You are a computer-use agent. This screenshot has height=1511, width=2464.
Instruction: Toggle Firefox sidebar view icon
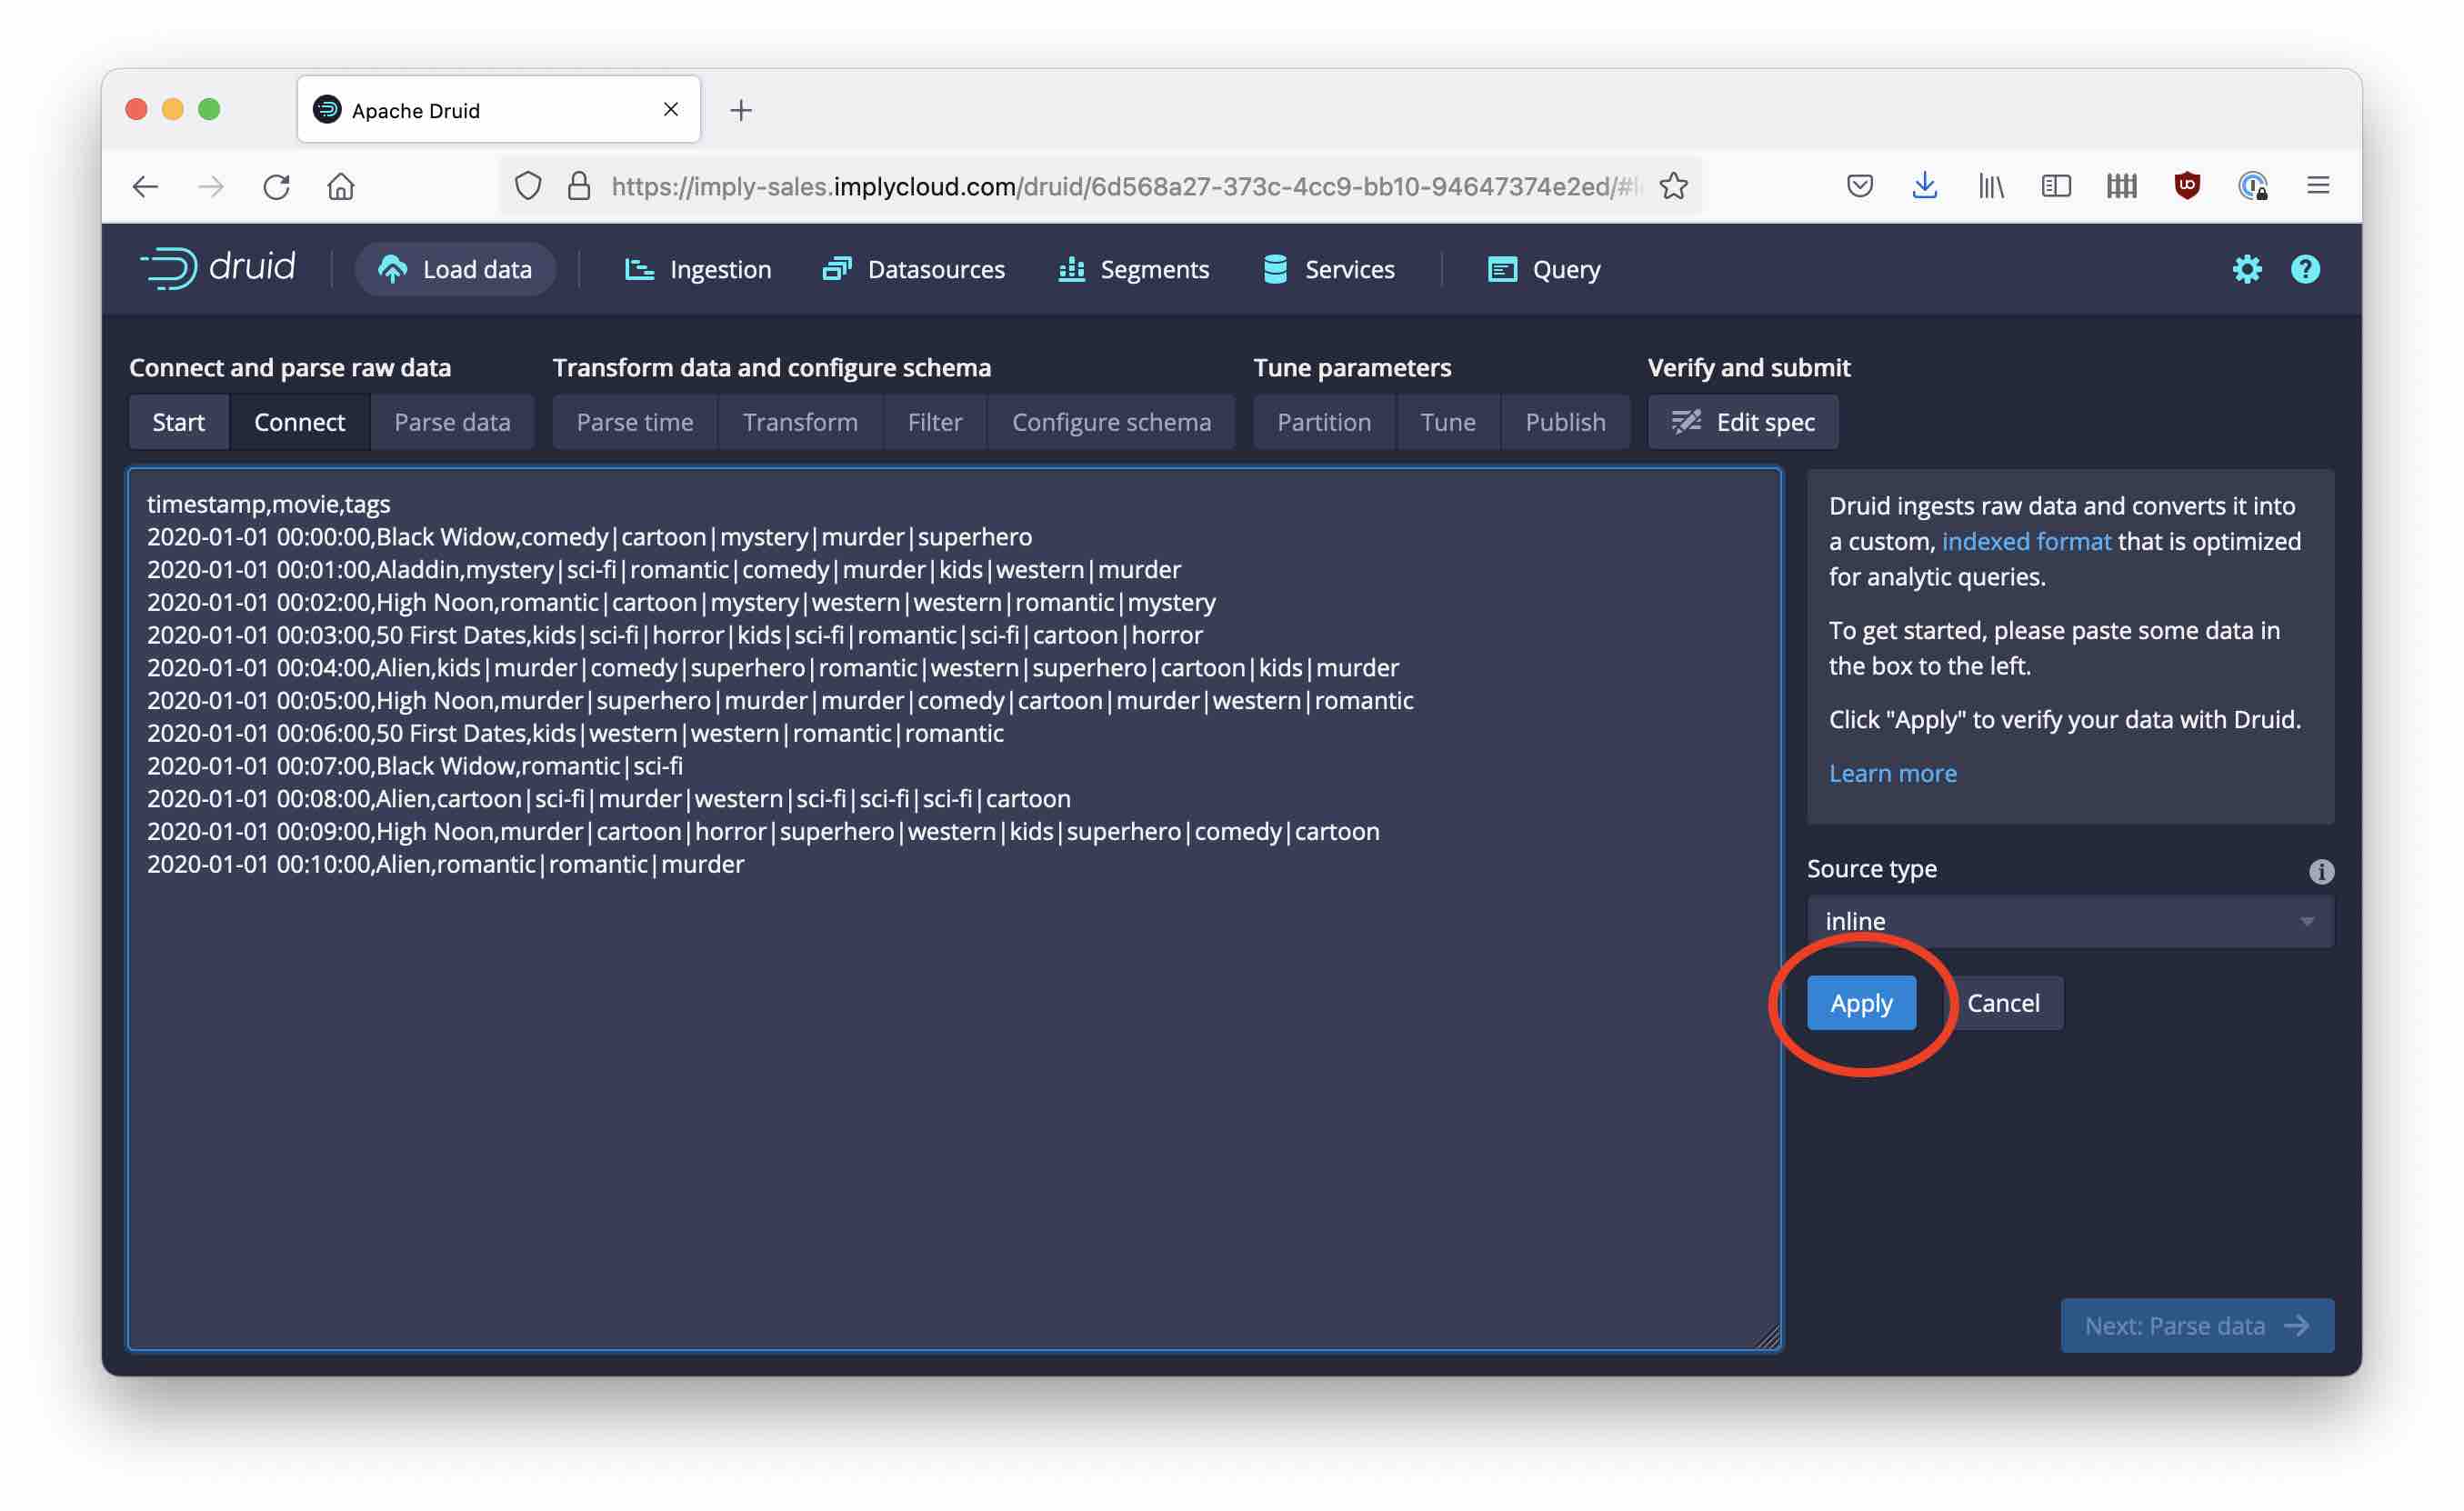[2056, 186]
